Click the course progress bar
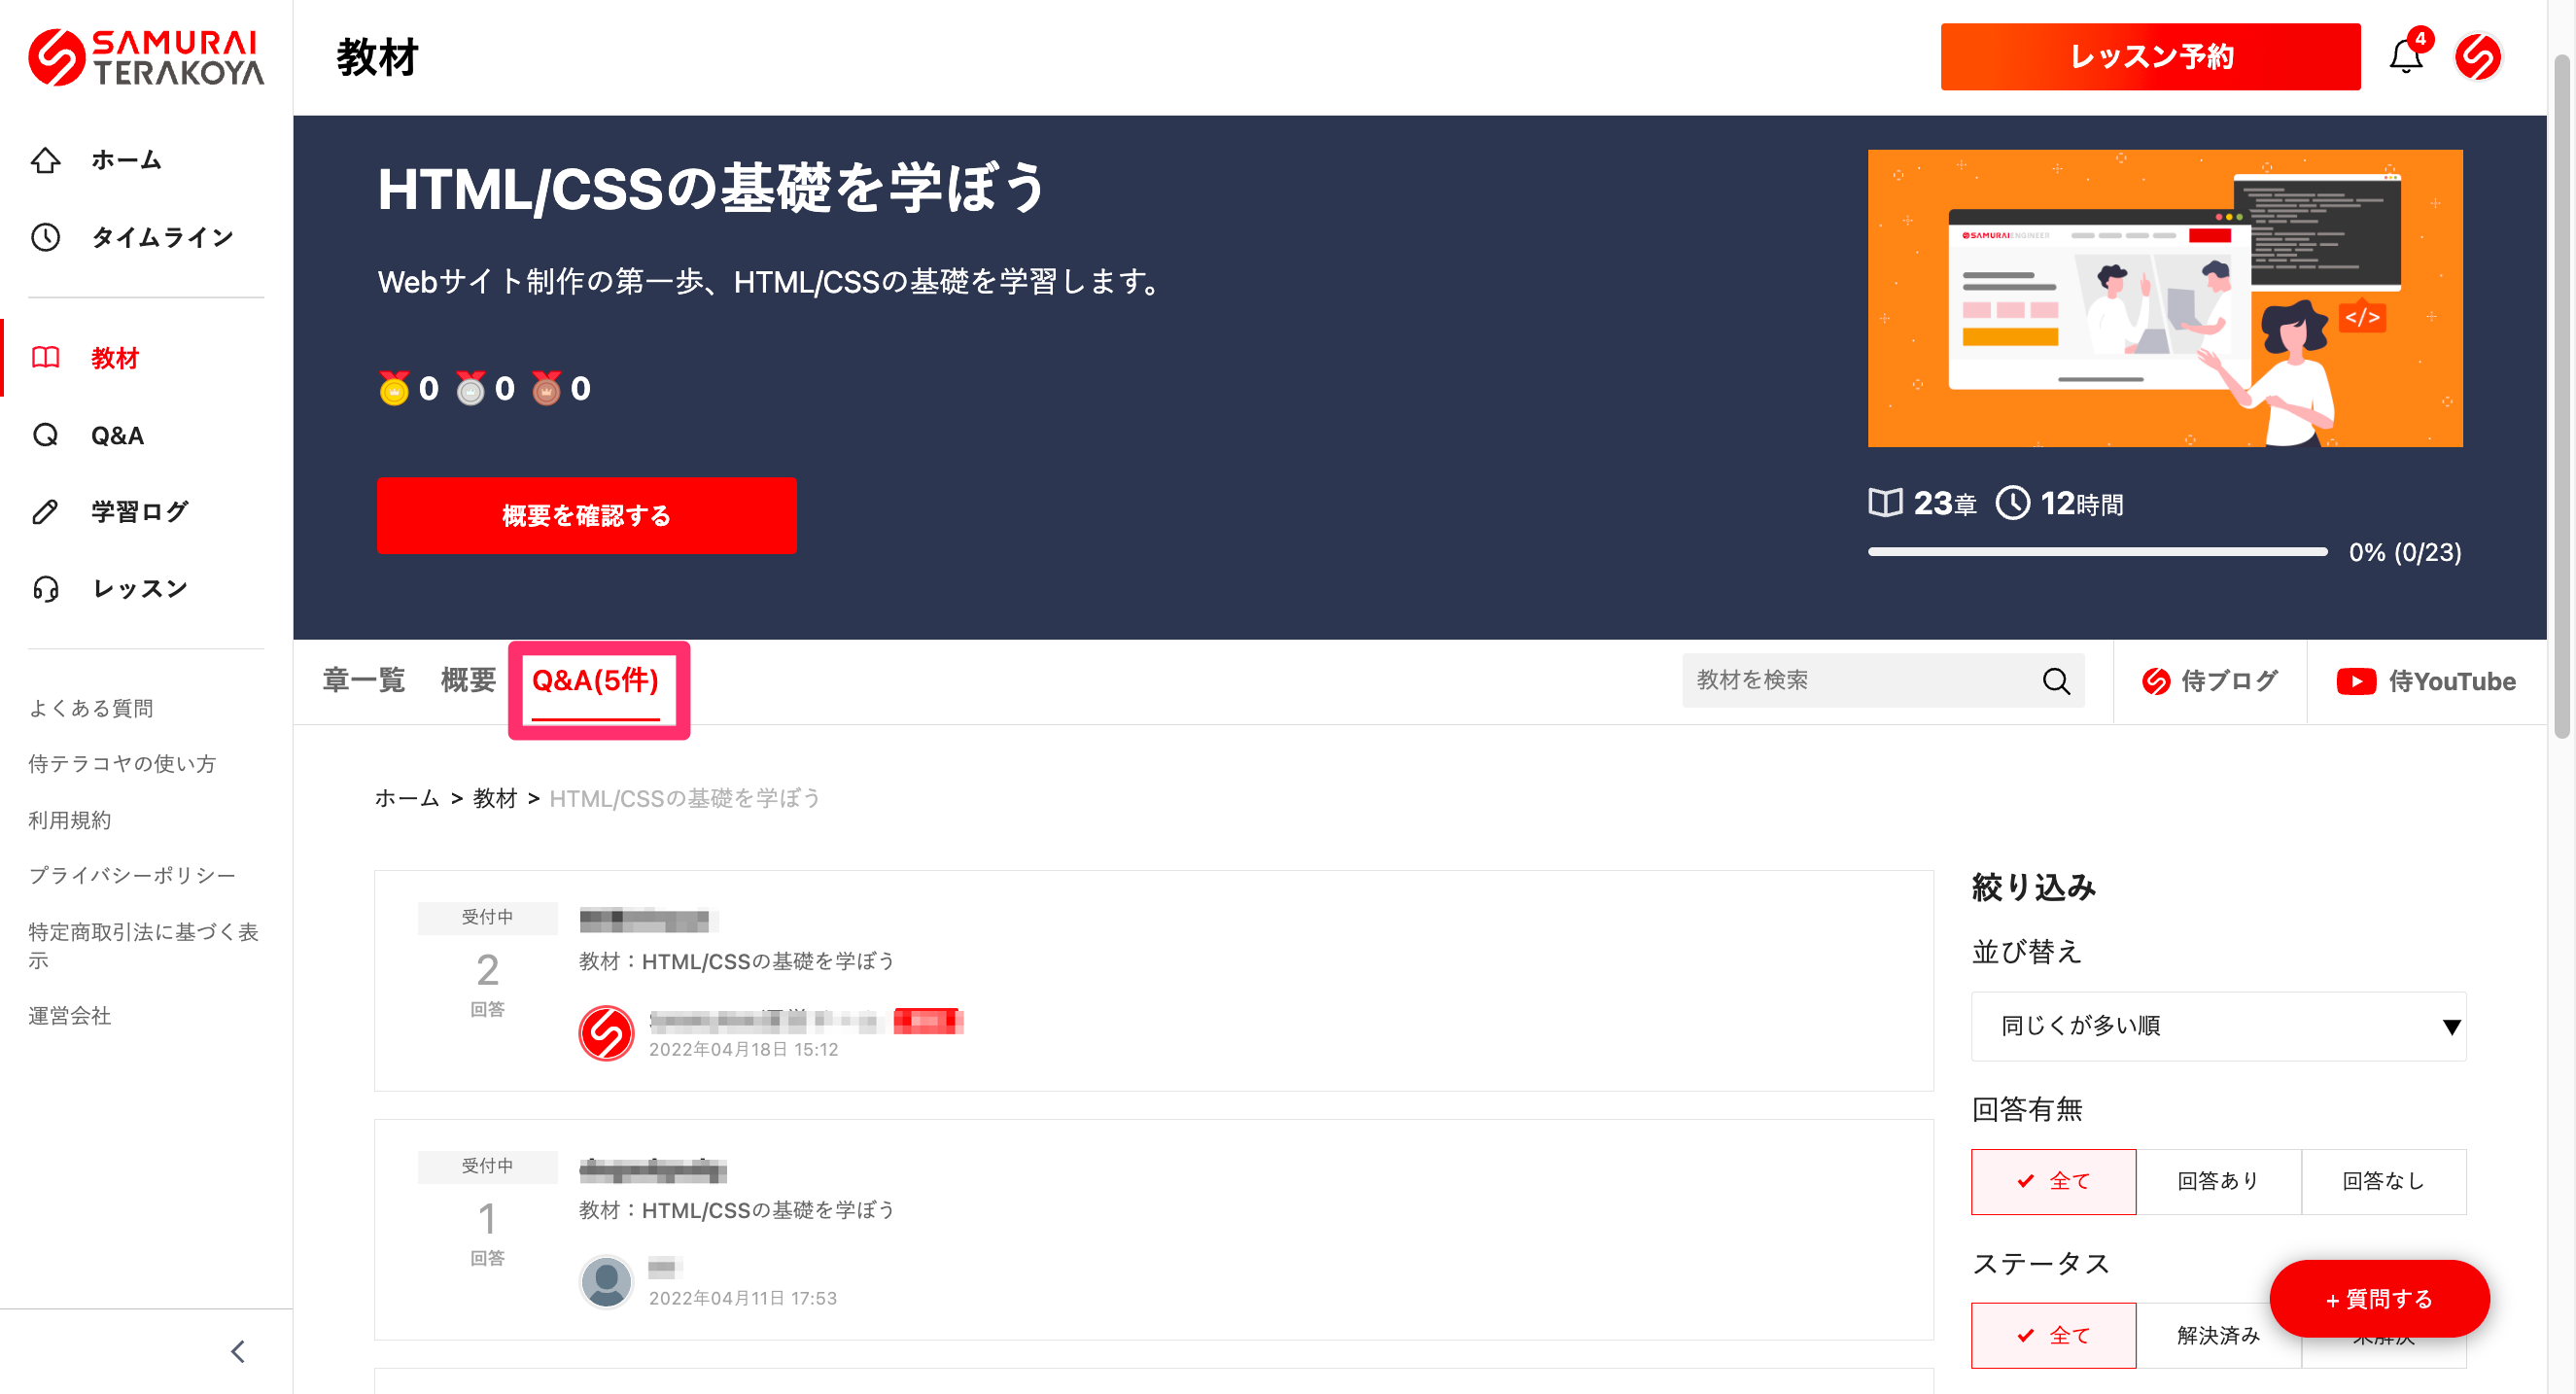2576x1394 pixels. pyautogui.click(x=2097, y=552)
